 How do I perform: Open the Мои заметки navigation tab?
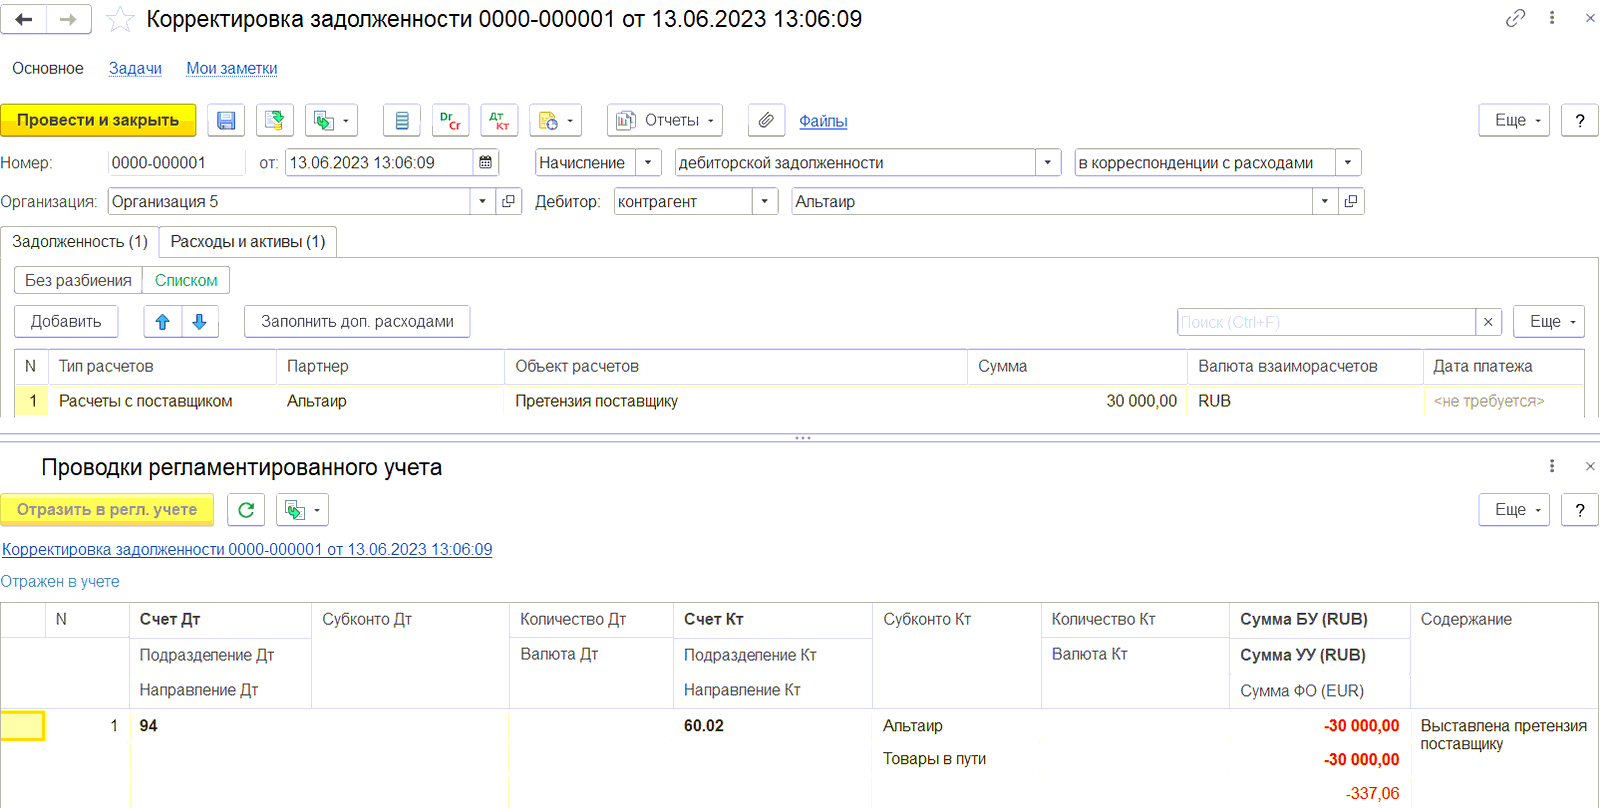tap(232, 69)
